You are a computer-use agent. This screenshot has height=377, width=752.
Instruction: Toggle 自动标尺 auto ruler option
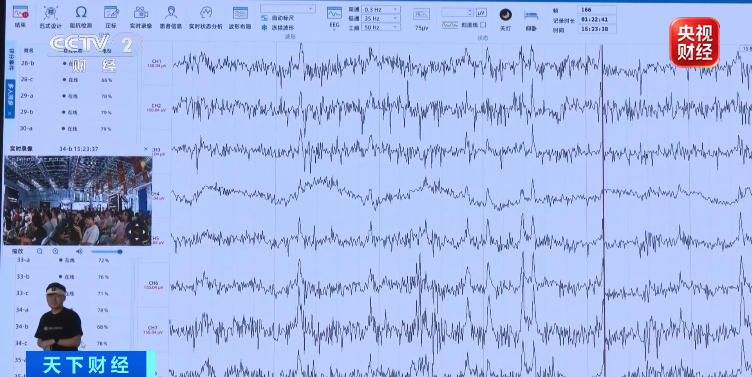click(x=278, y=18)
